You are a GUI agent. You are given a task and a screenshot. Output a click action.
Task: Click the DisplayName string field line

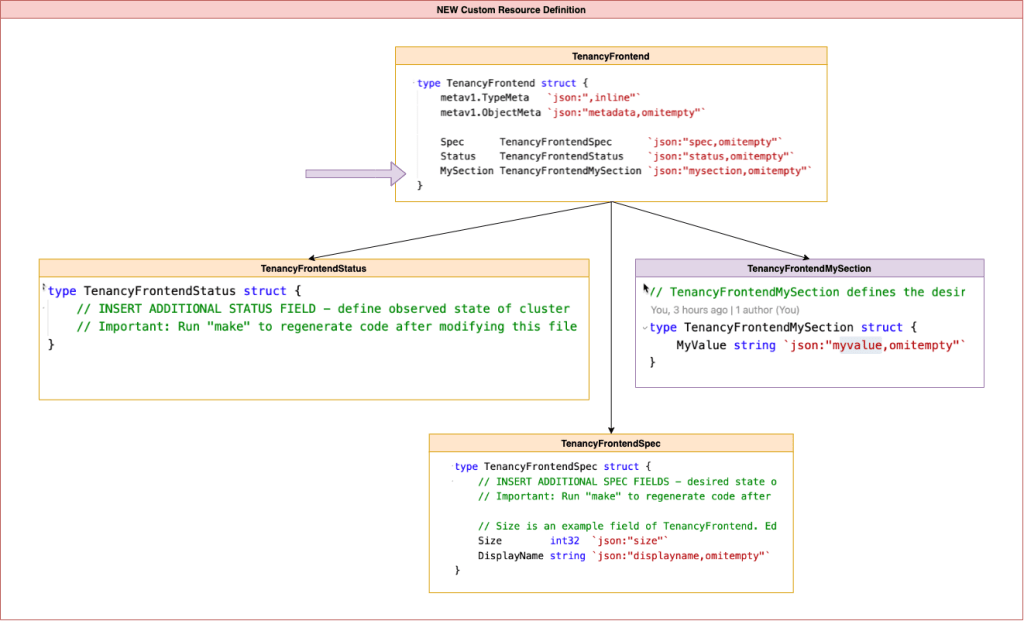pyautogui.click(x=625, y=555)
